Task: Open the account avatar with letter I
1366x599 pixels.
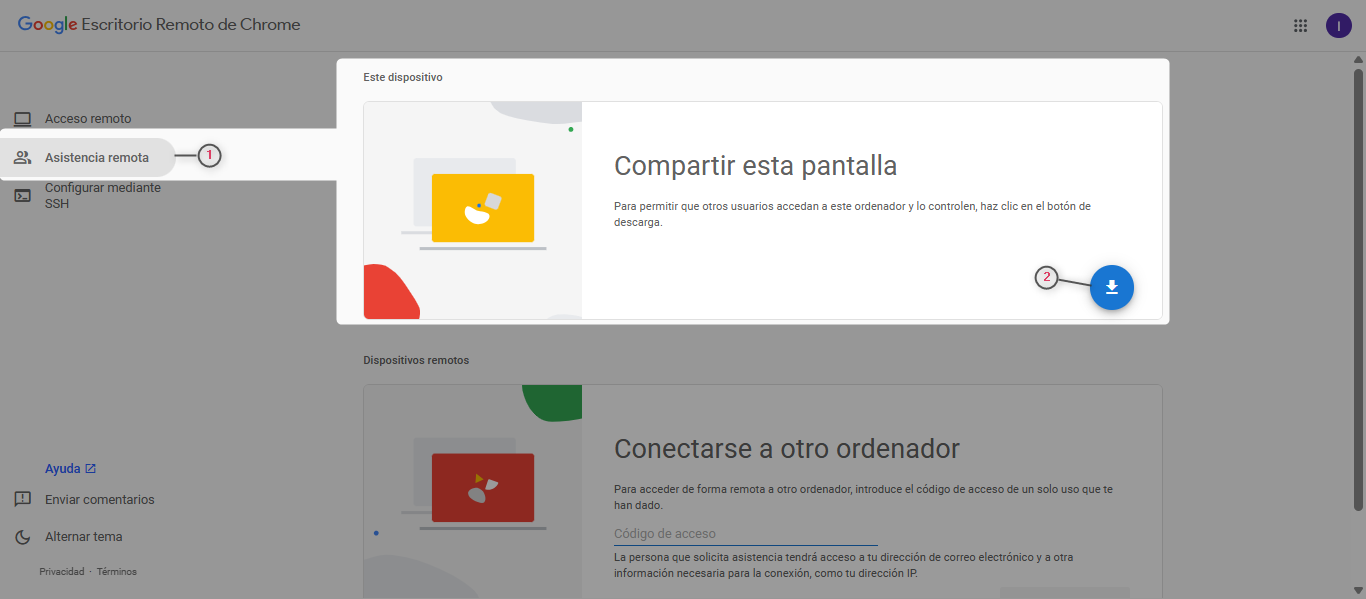Action: click(x=1338, y=26)
